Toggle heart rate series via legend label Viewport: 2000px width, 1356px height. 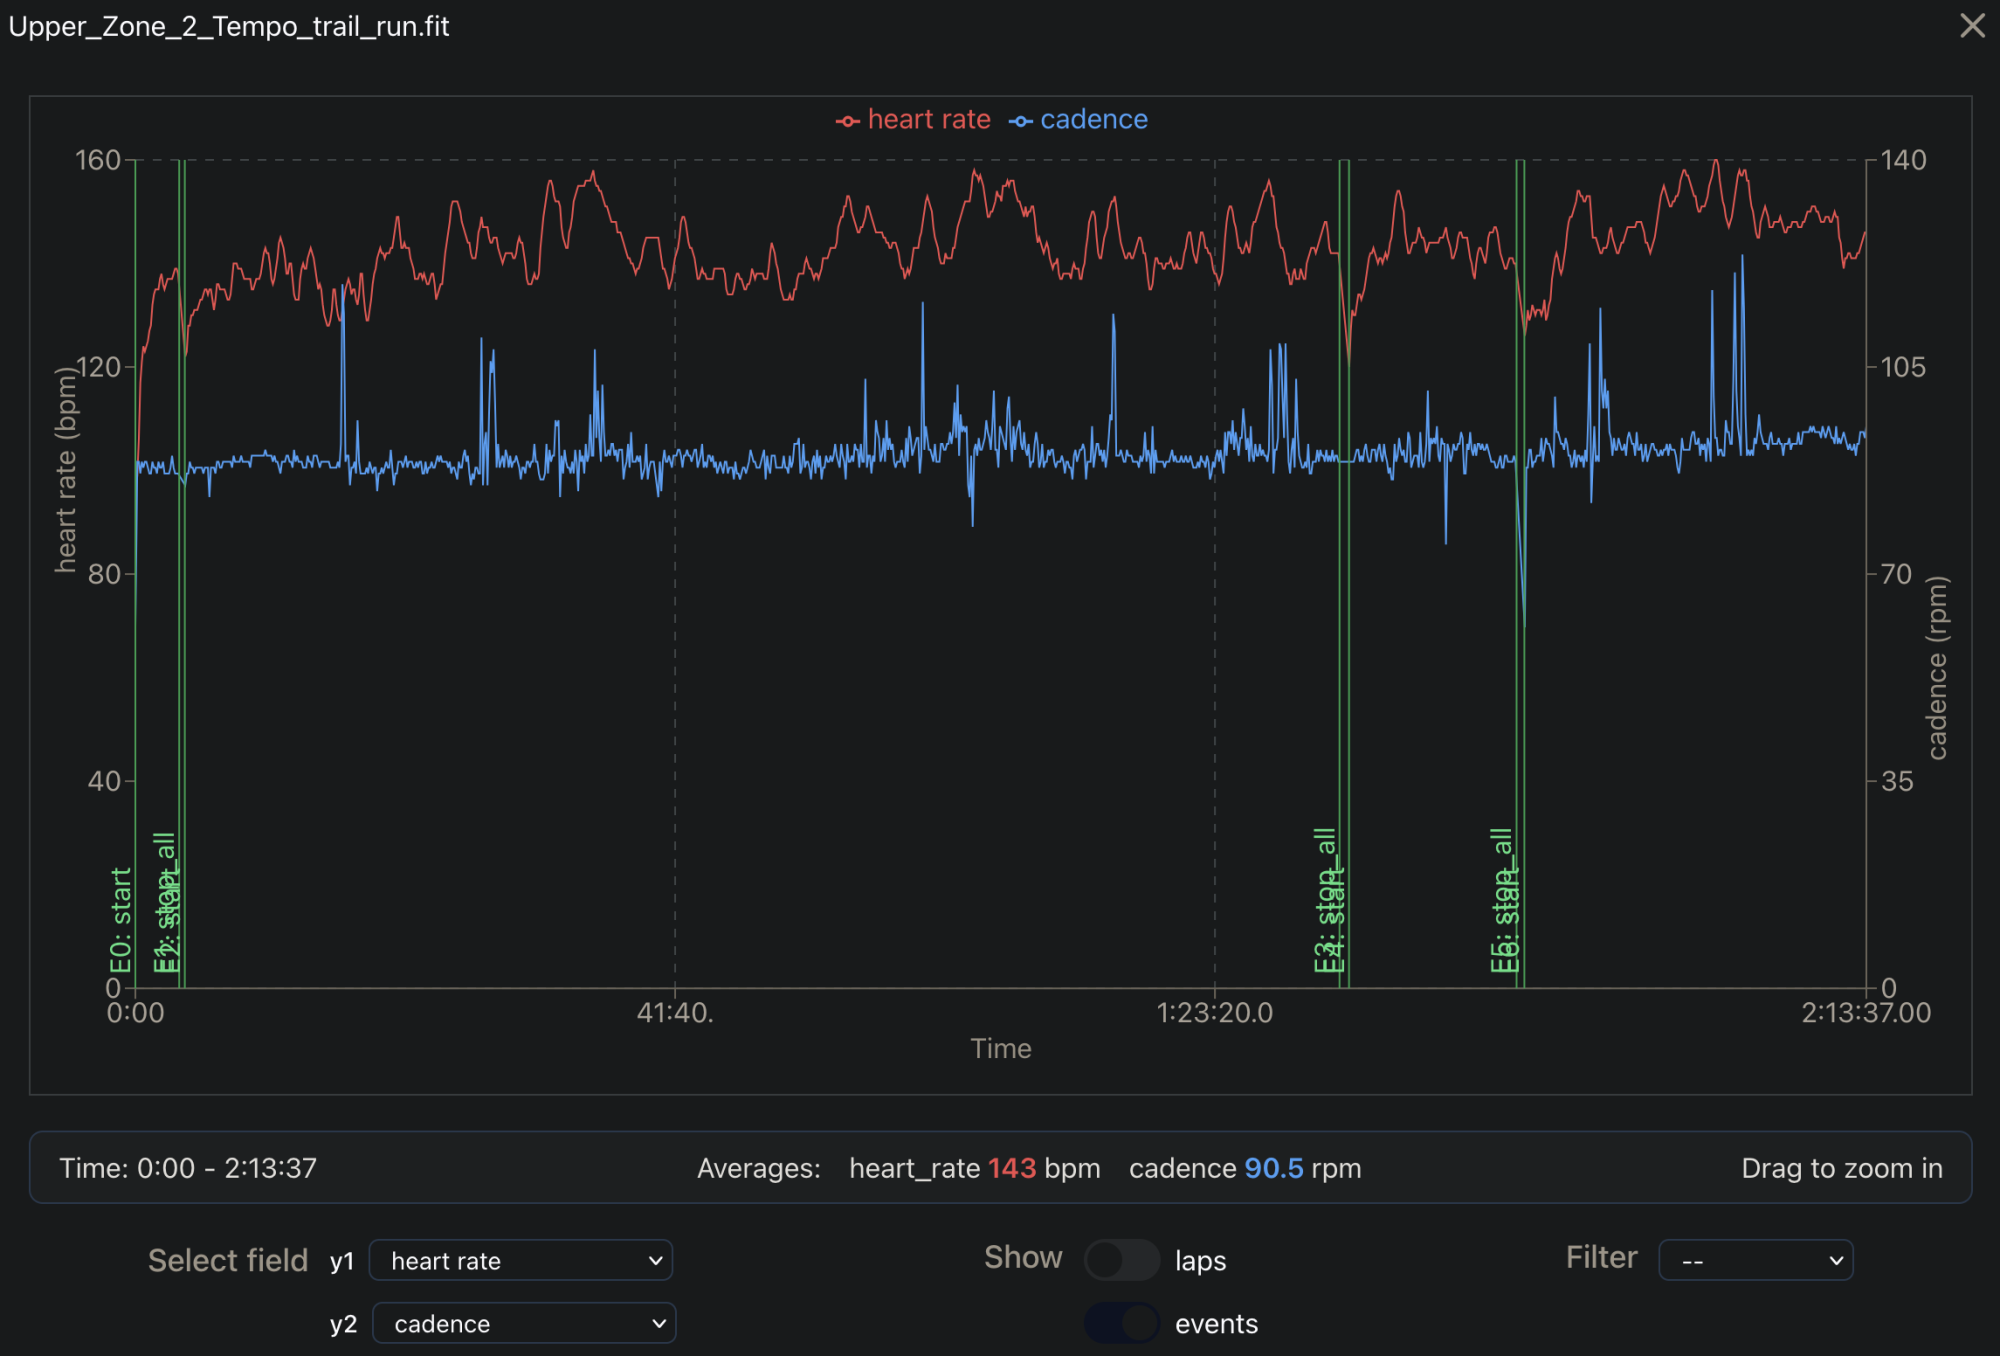928,120
